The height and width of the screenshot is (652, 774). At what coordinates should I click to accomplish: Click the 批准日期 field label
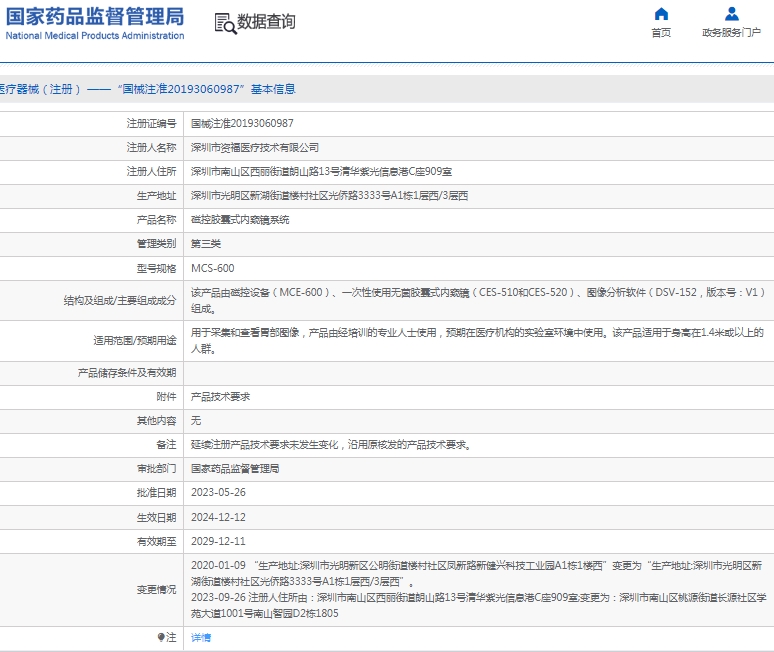pyautogui.click(x=156, y=493)
